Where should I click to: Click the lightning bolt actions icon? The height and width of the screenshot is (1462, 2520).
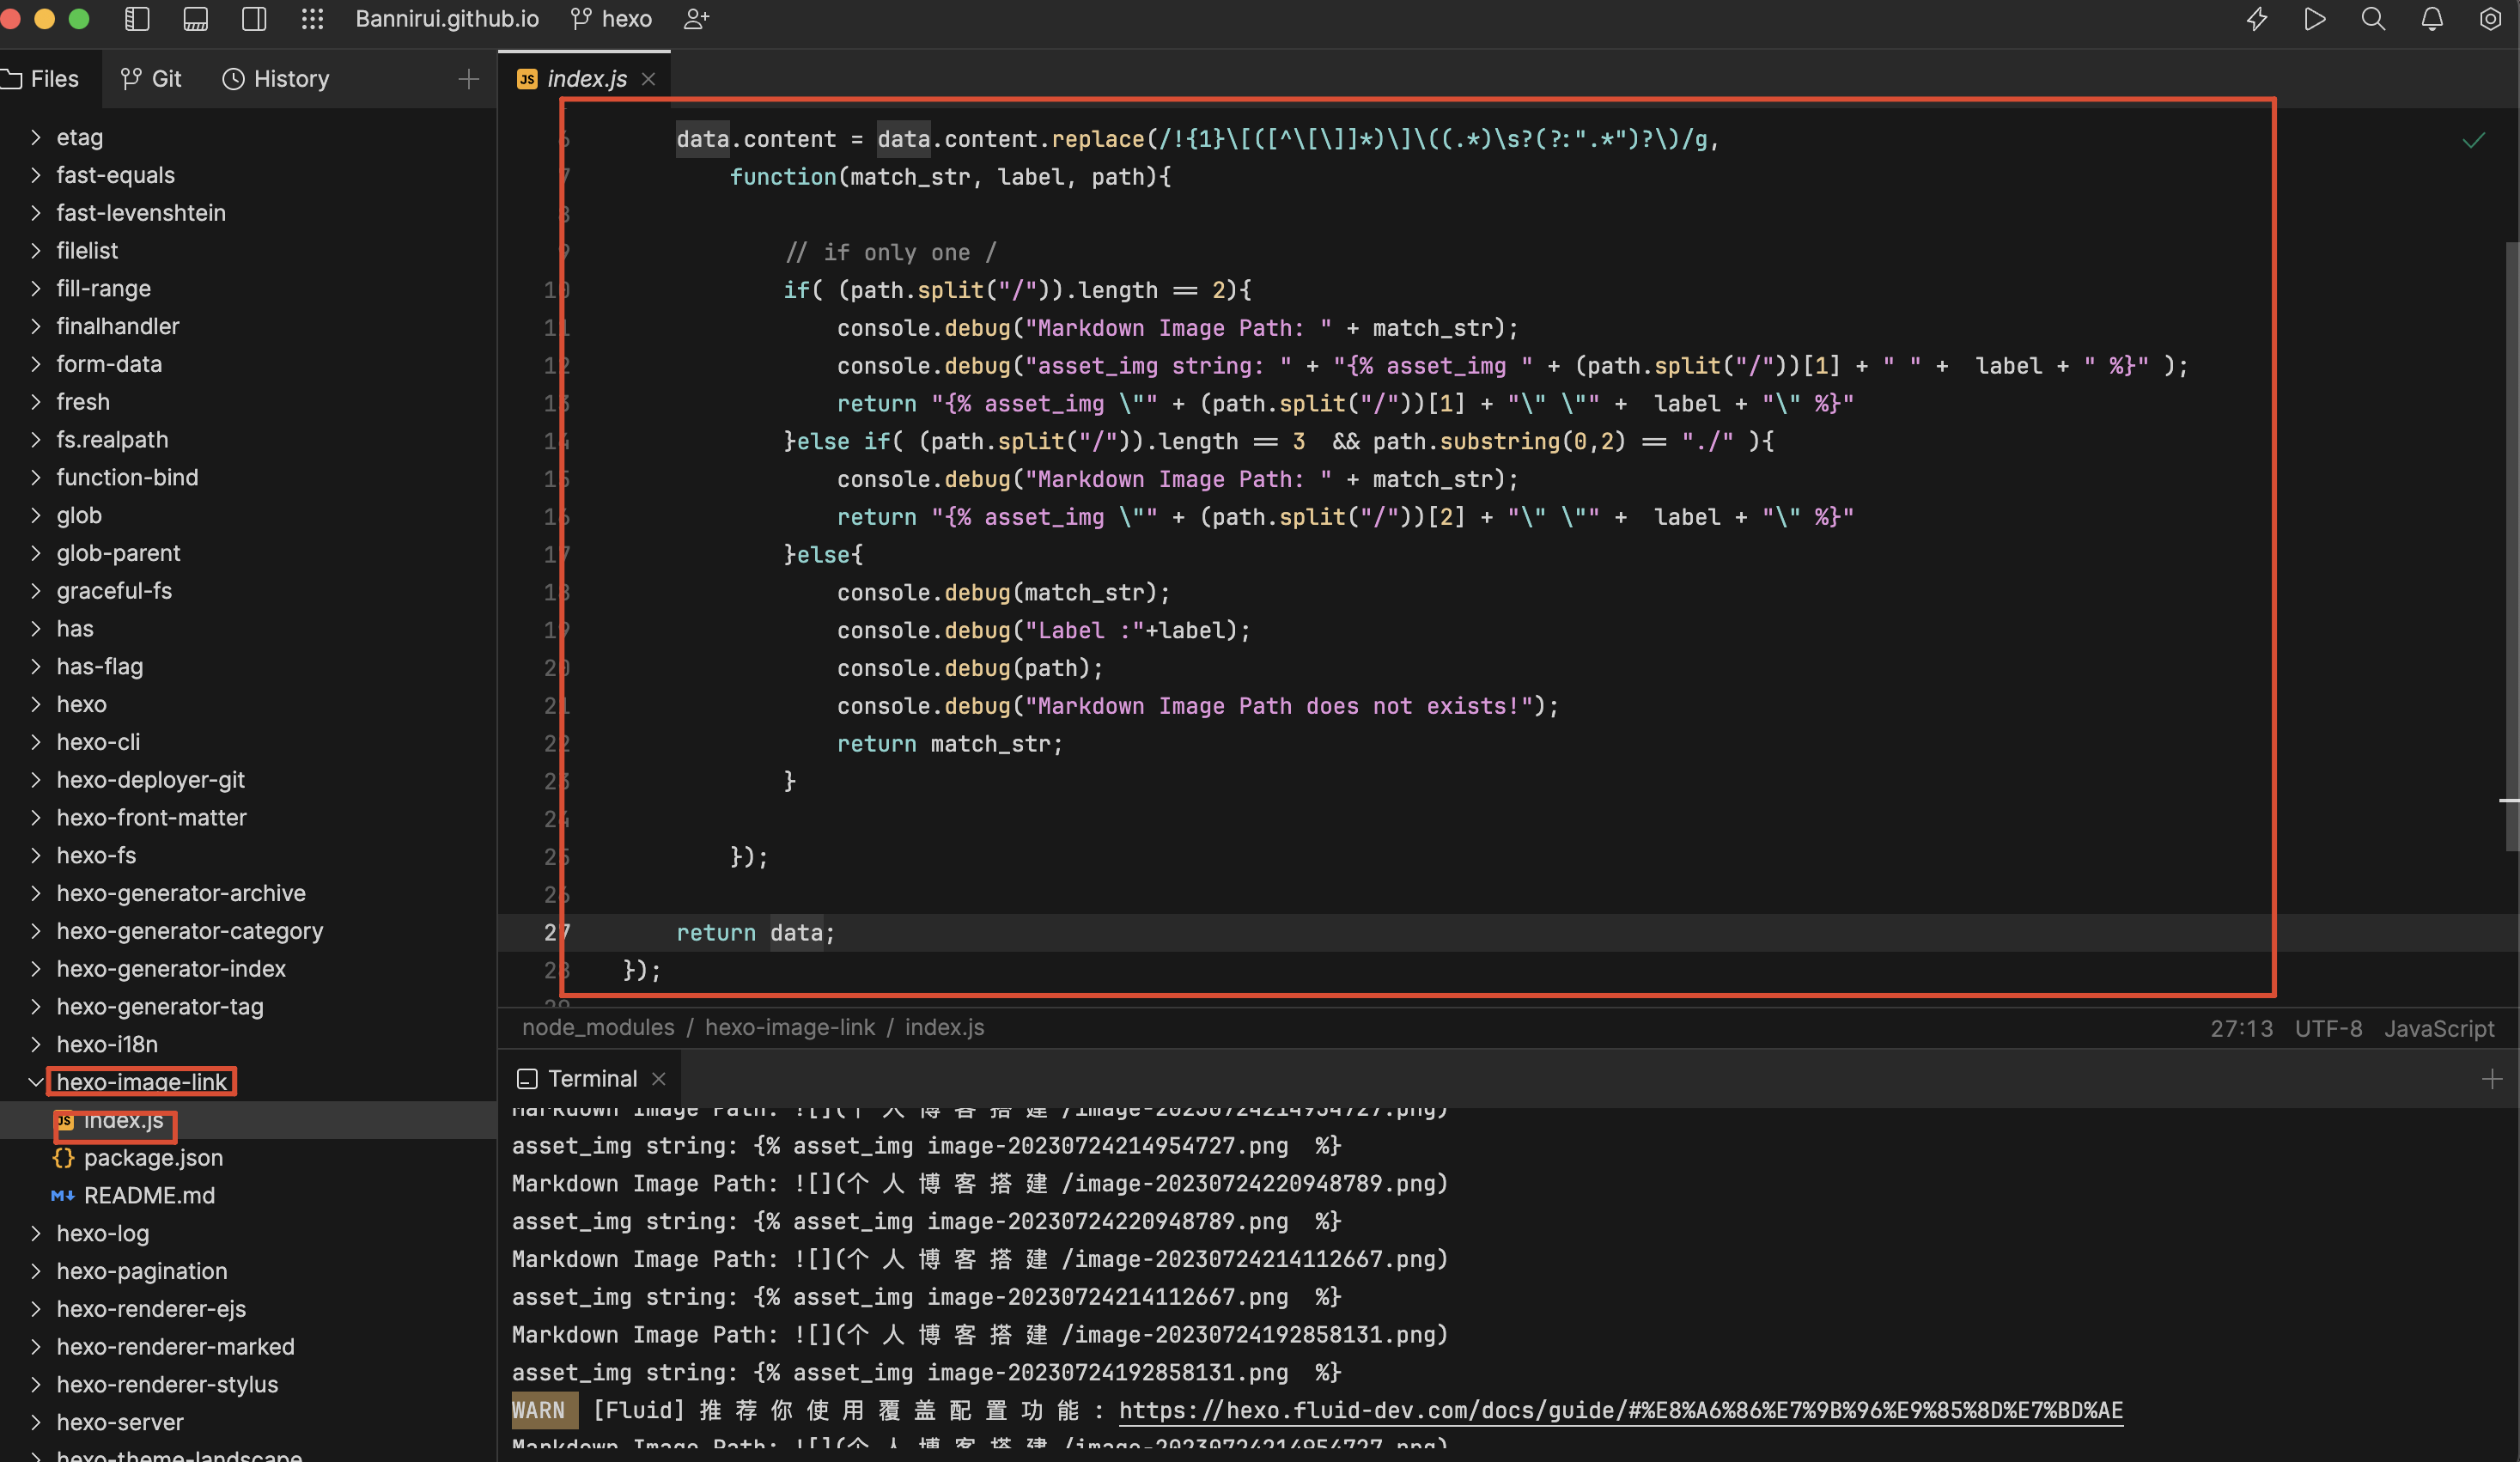(x=2257, y=19)
